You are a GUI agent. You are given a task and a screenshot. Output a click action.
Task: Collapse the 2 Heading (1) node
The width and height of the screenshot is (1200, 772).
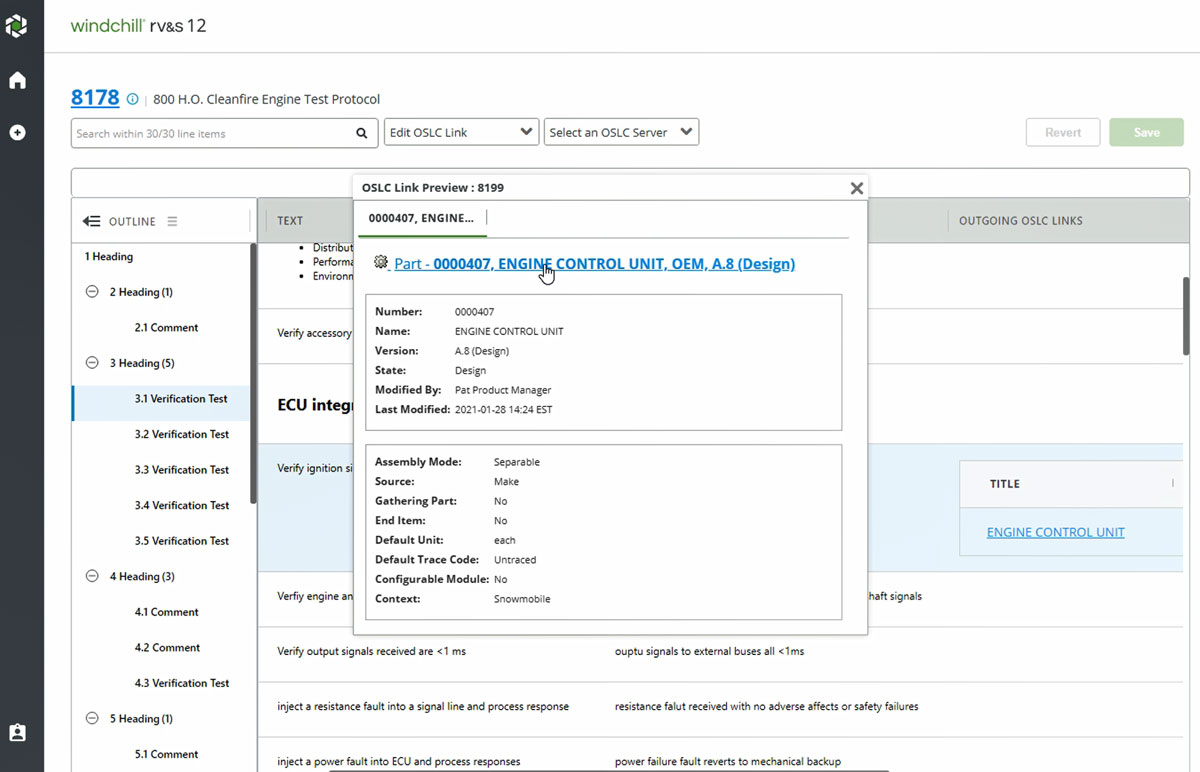pyautogui.click(x=92, y=292)
